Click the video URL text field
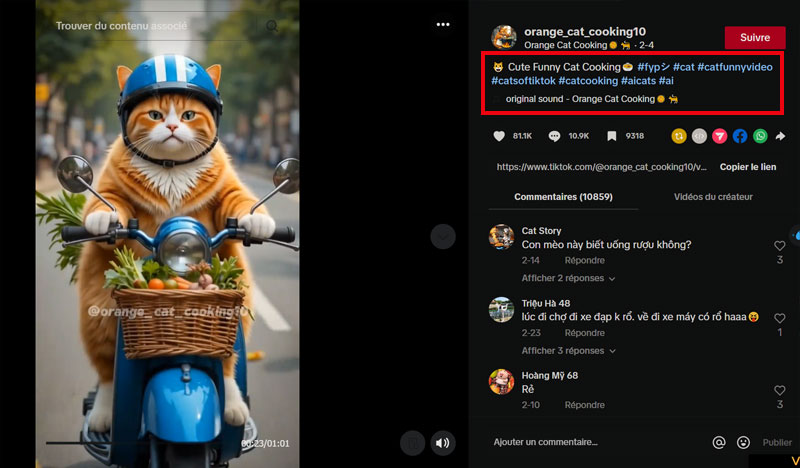 pyautogui.click(x=602, y=167)
